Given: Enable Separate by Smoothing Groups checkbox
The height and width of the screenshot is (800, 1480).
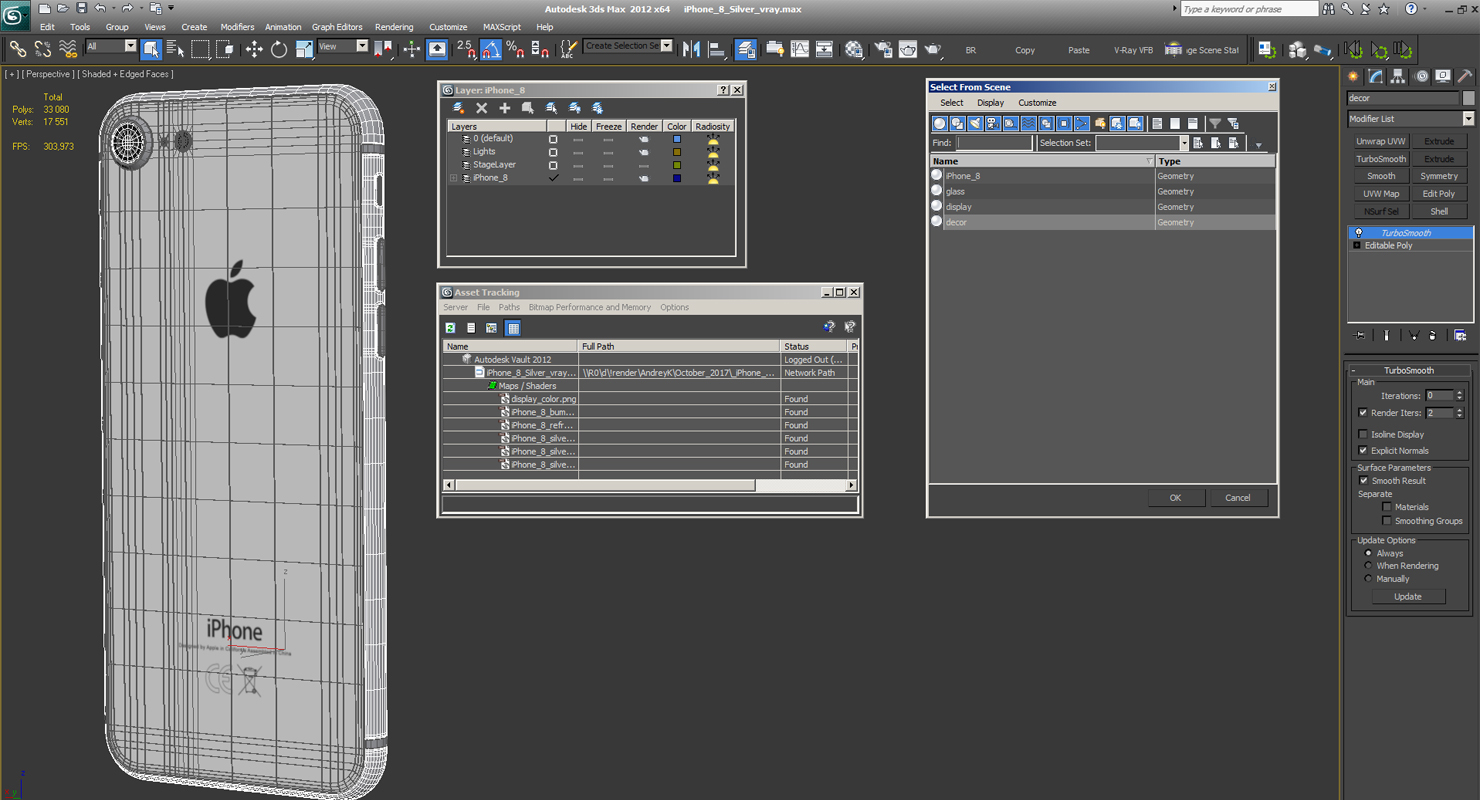Looking at the screenshot, I should tap(1387, 521).
